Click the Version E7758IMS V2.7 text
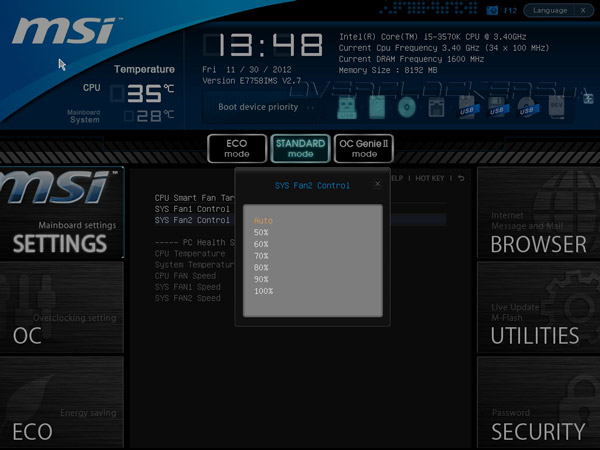 click(x=251, y=81)
